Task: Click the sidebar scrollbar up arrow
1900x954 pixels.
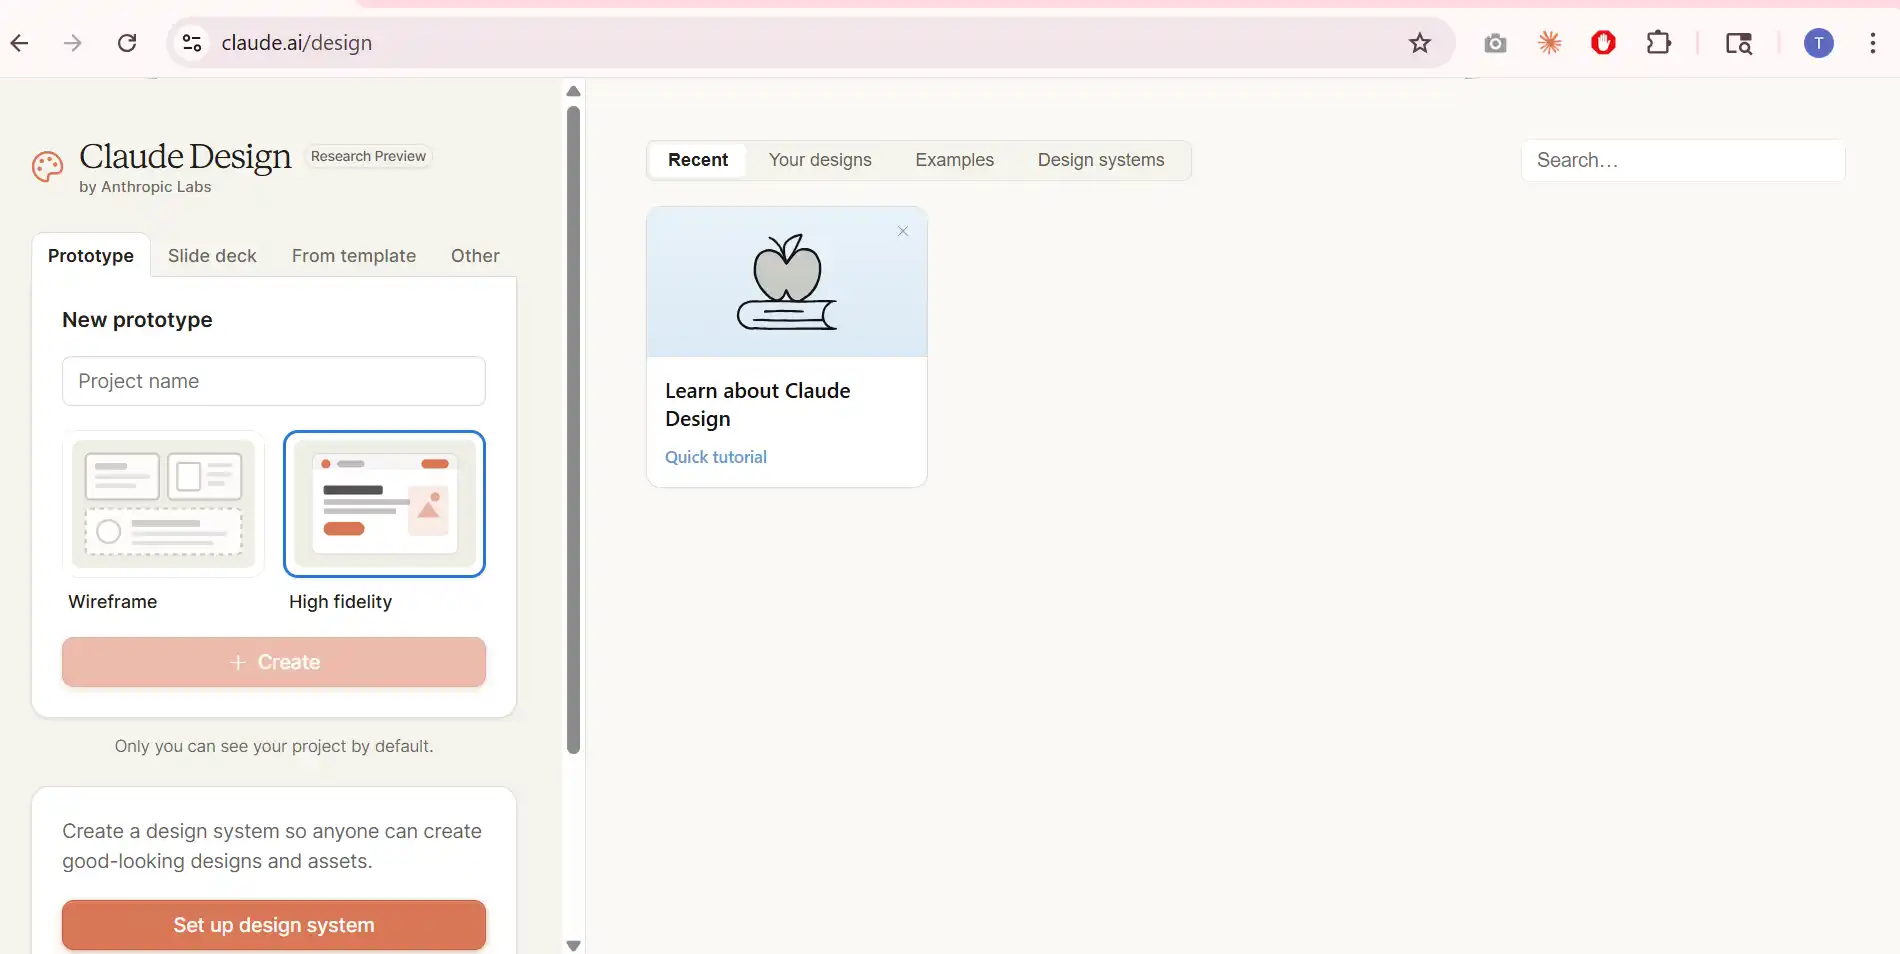Action: (x=573, y=91)
